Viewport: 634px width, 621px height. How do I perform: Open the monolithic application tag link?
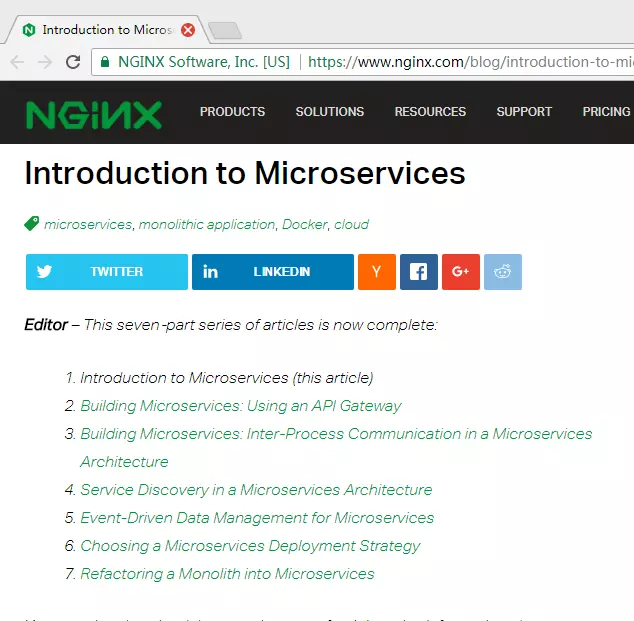[x=207, y=224]
